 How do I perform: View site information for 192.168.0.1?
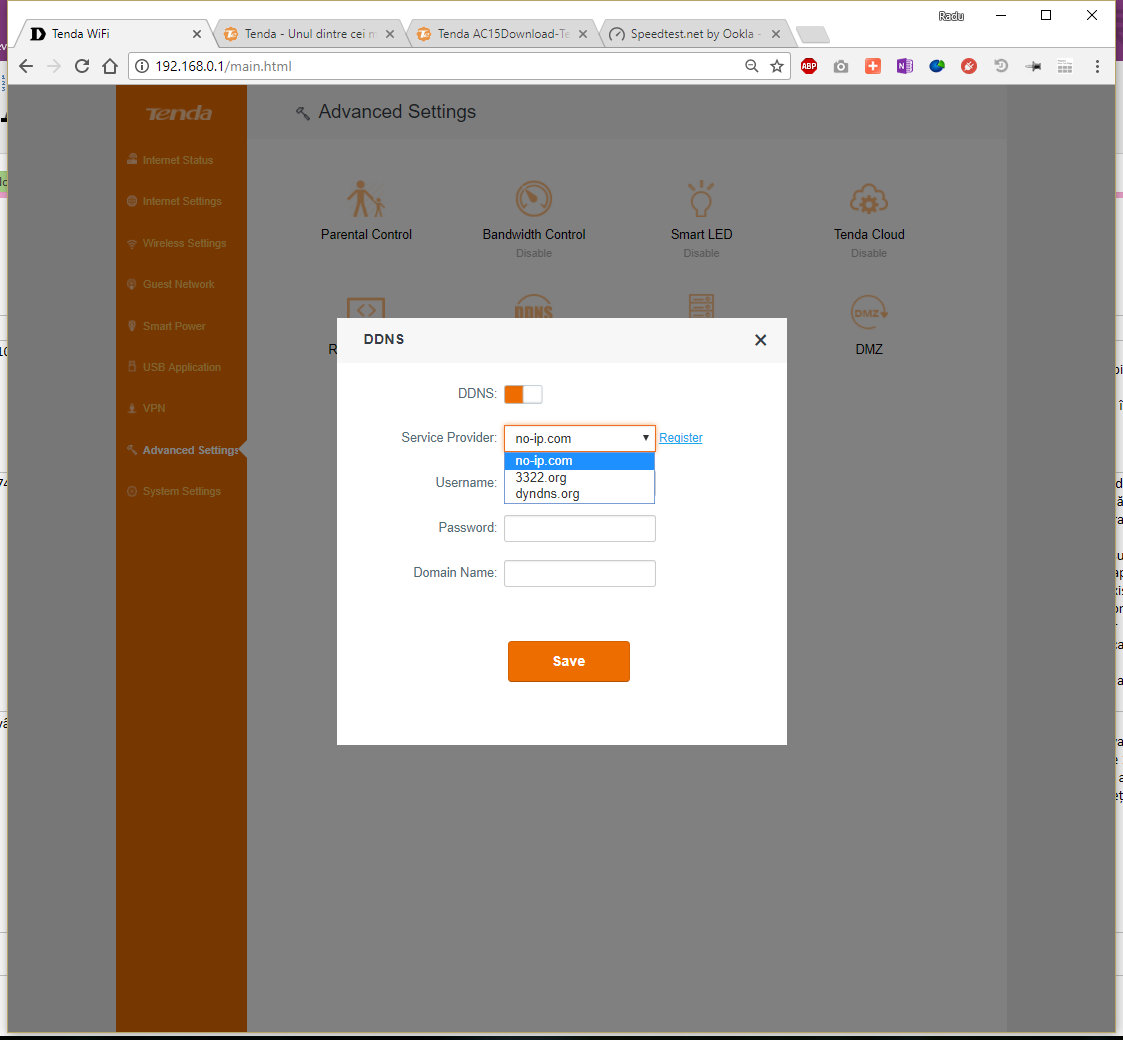(x=142, y=66)
